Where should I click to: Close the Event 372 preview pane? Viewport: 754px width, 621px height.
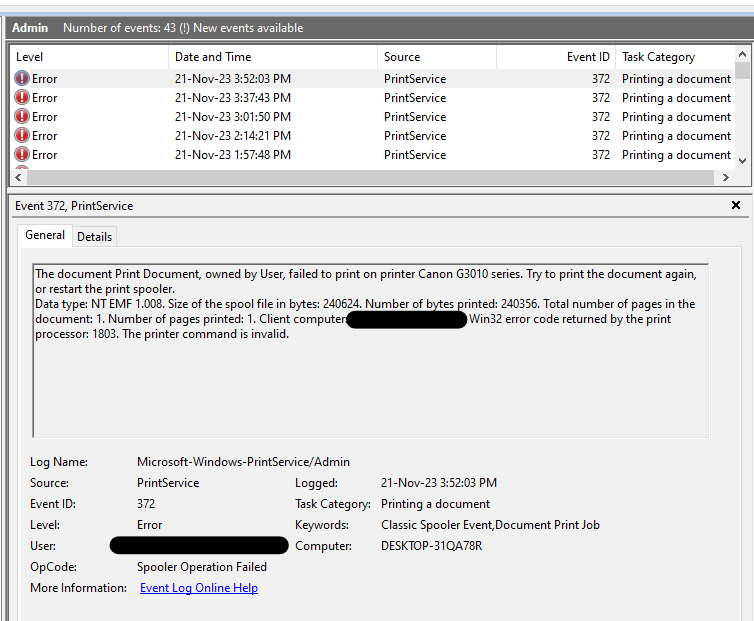pyautogui.click(x=736, y=205)
